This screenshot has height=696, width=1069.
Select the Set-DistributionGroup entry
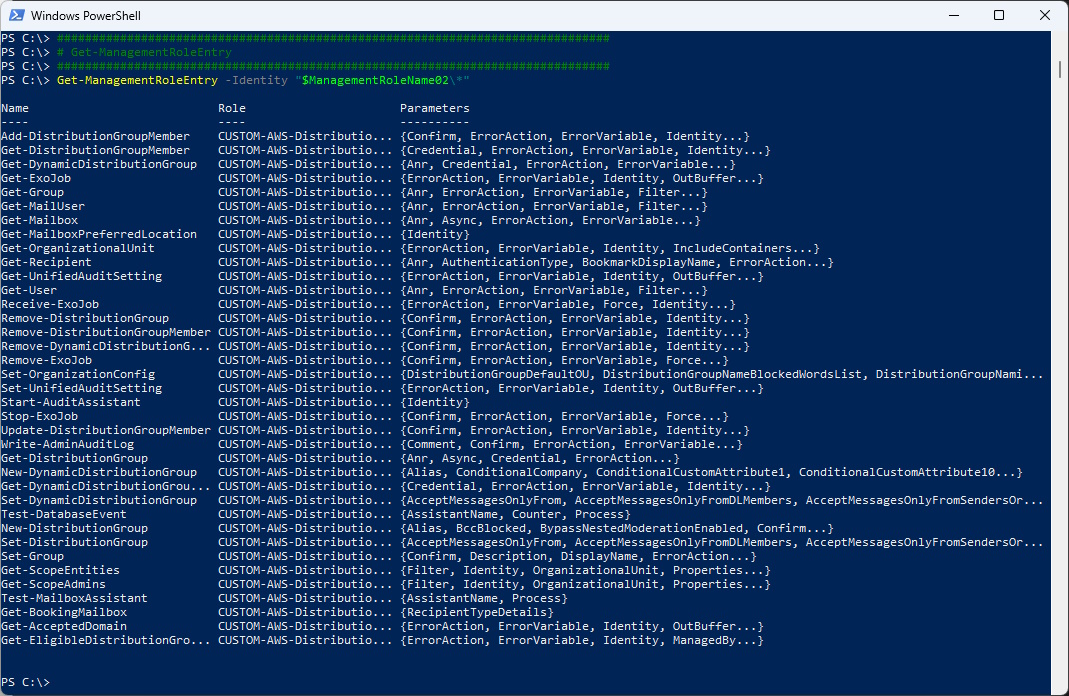pyautogui.click(x=74, y=542)
